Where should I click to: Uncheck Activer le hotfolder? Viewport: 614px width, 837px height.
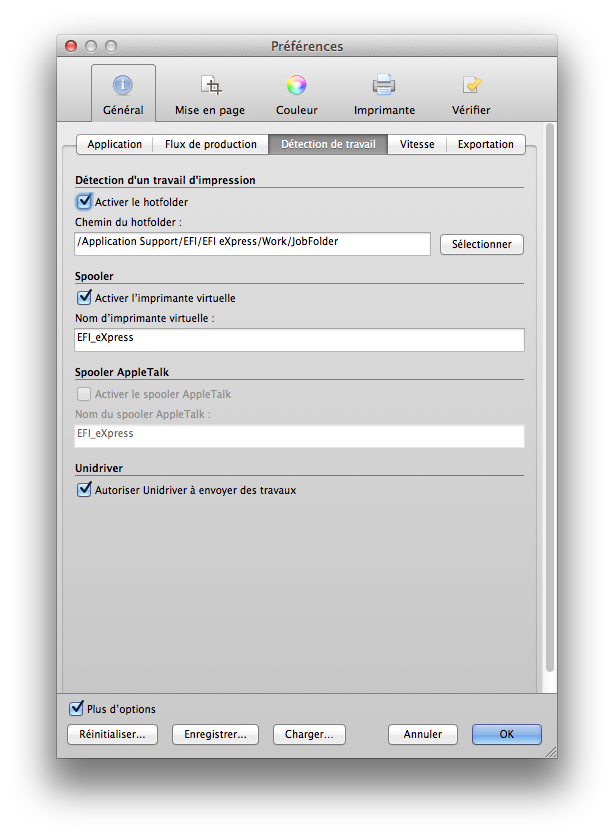click(x=84, y=202)
